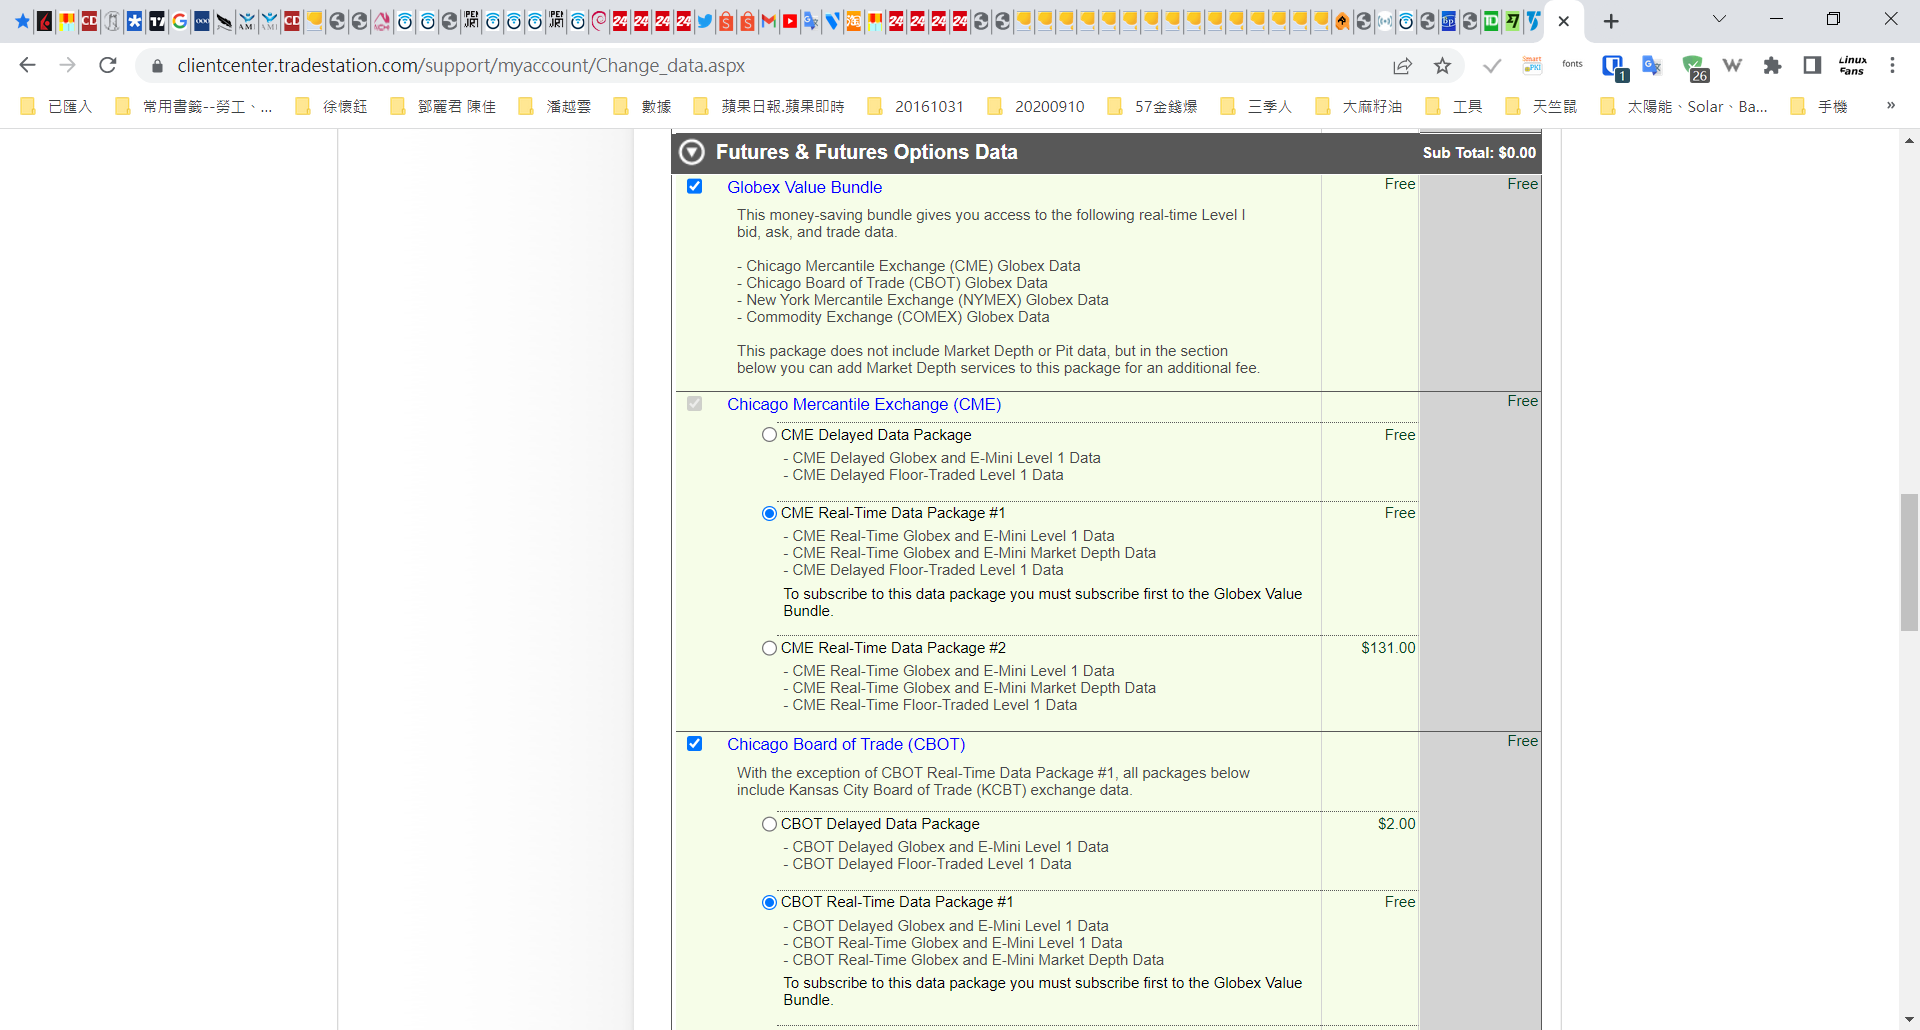Open the fonts extension

pyautogui.click(x=1572, y=65)
